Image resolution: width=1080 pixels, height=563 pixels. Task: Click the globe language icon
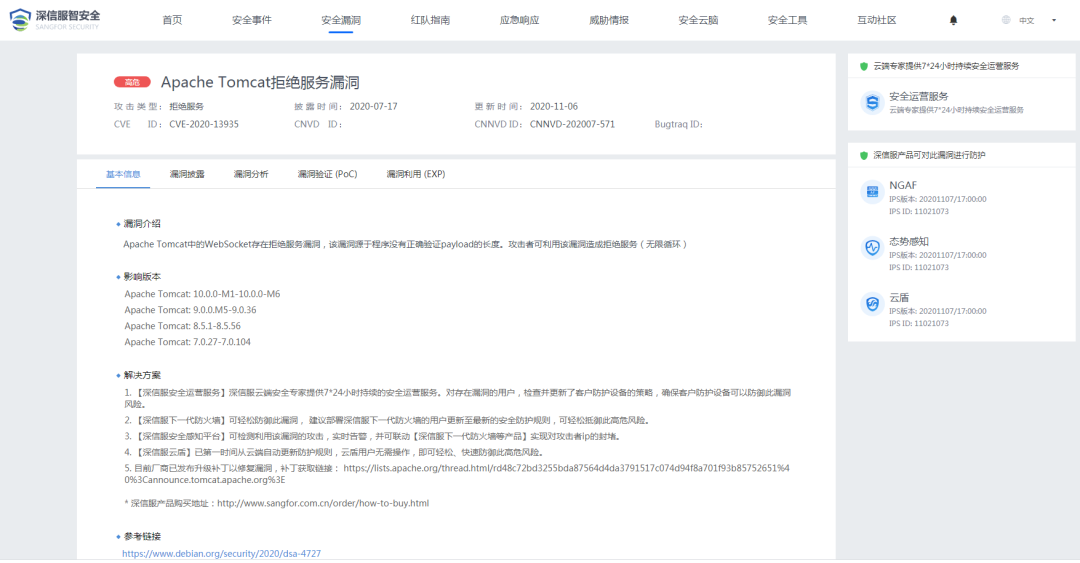1006,20
